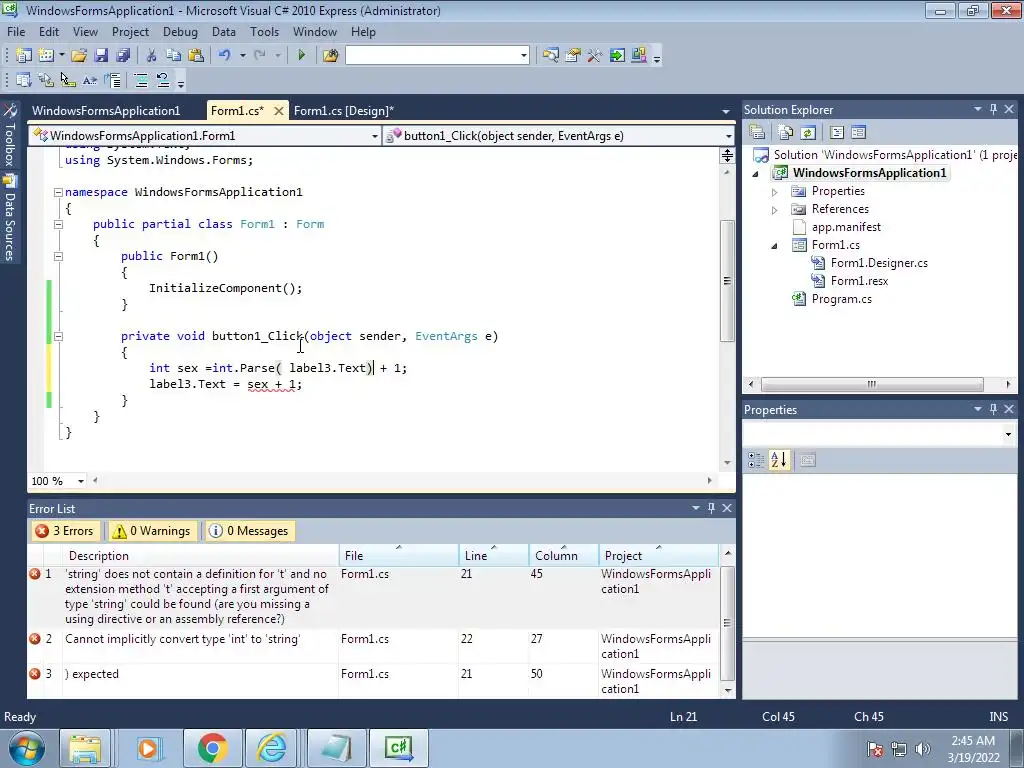Refresh the Solution Explorer
The width and height of the screenshot is (1024, 768).
[x=808, y=133]
